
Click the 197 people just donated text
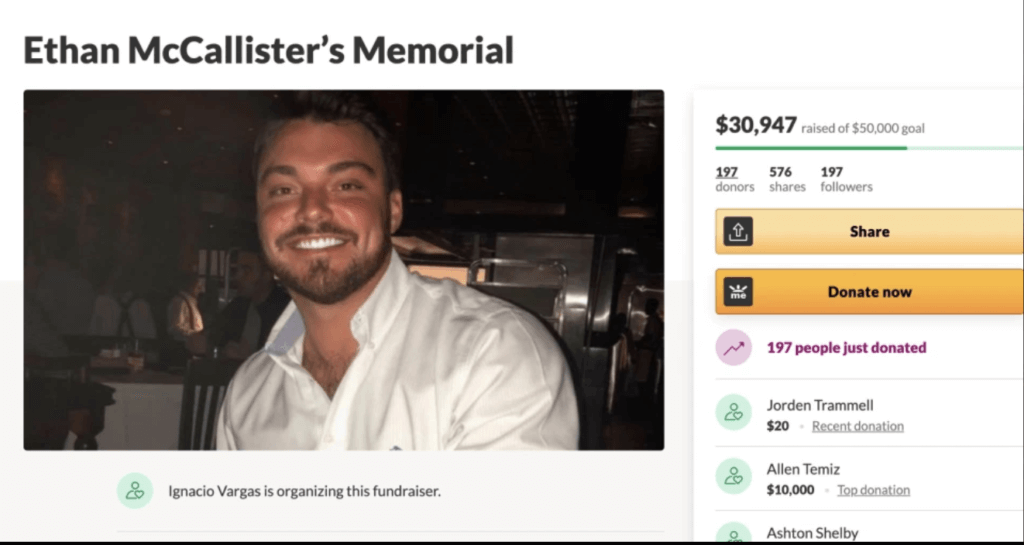pos(846,347)
